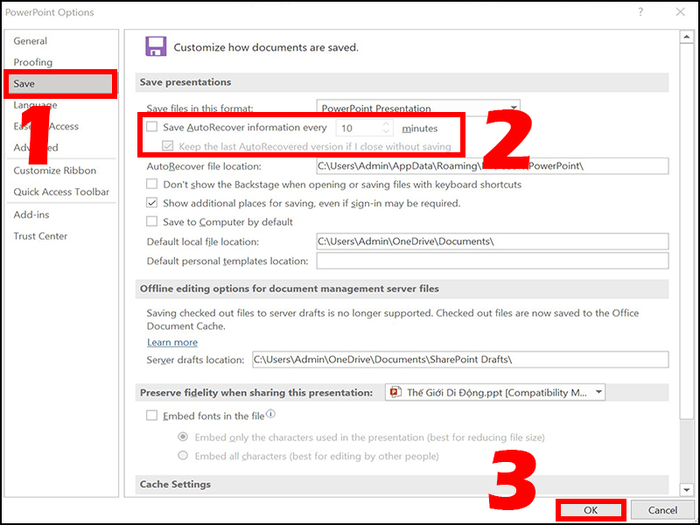Open the General options category

[x=30, y=41]
